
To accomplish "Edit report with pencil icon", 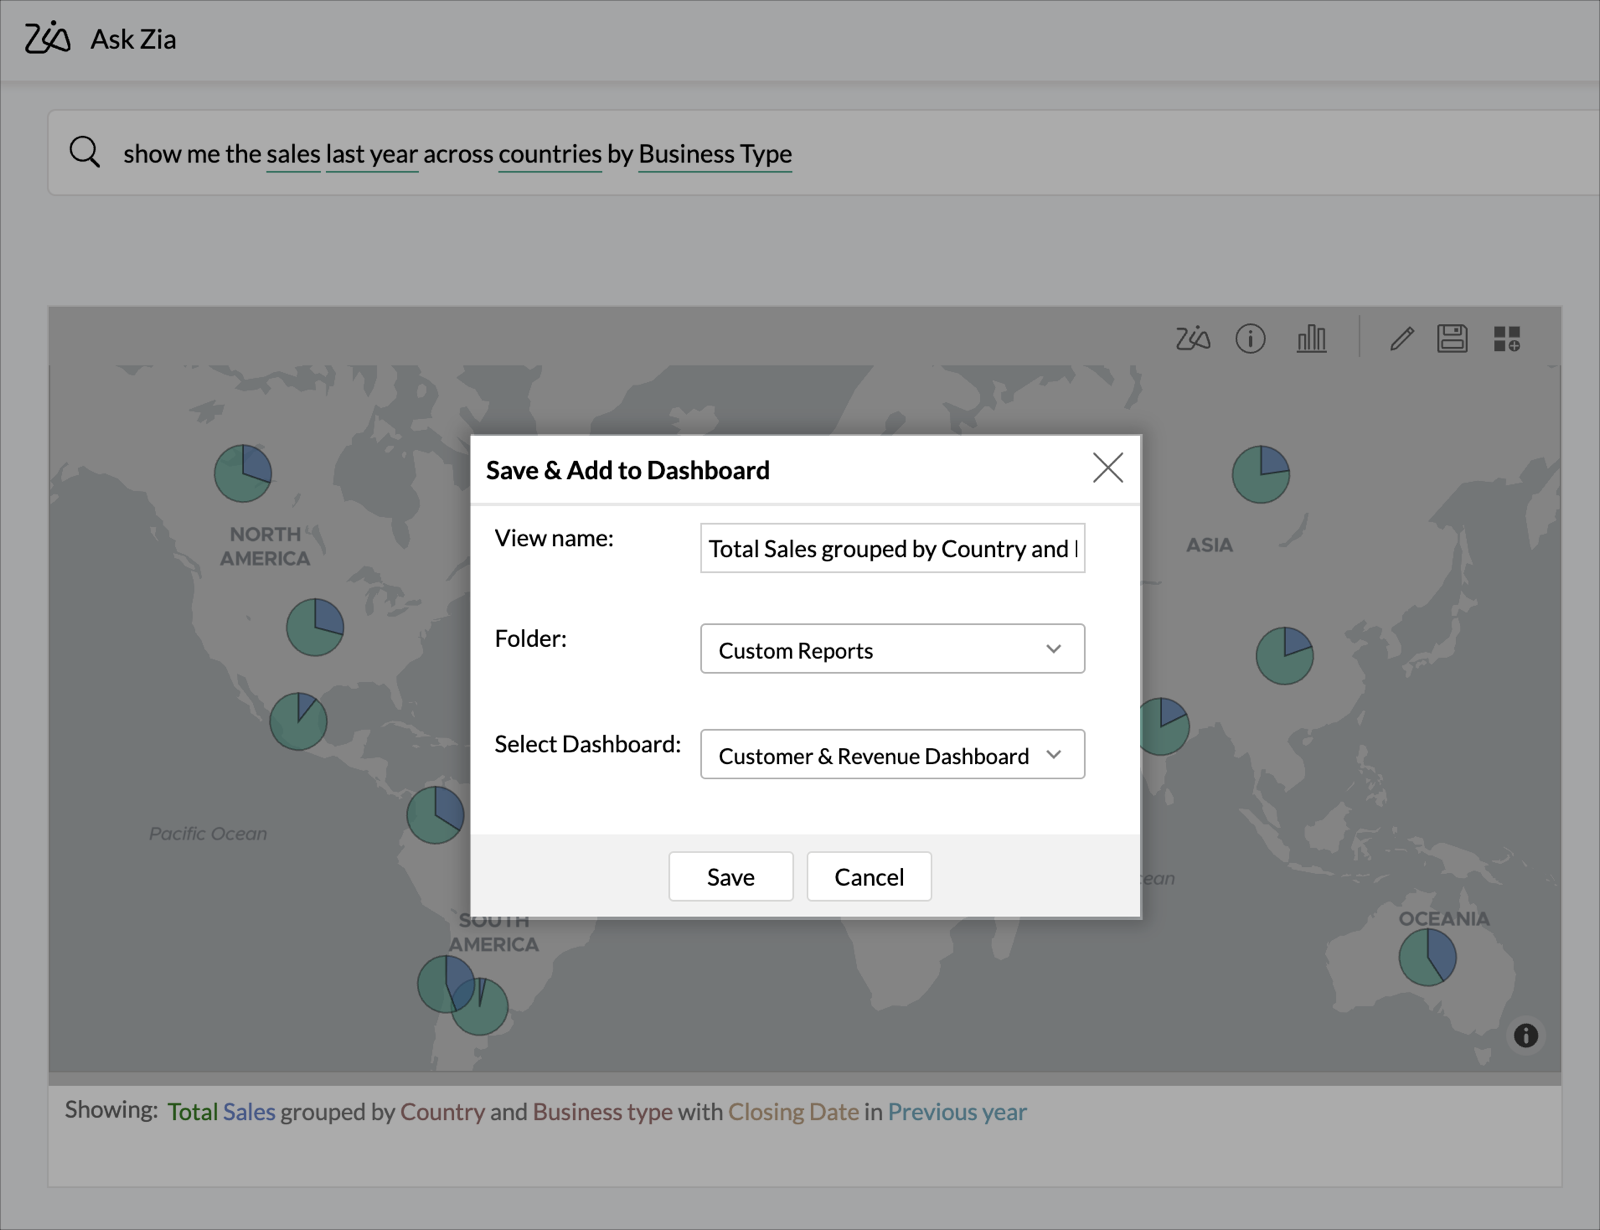I will [1401, 339].
